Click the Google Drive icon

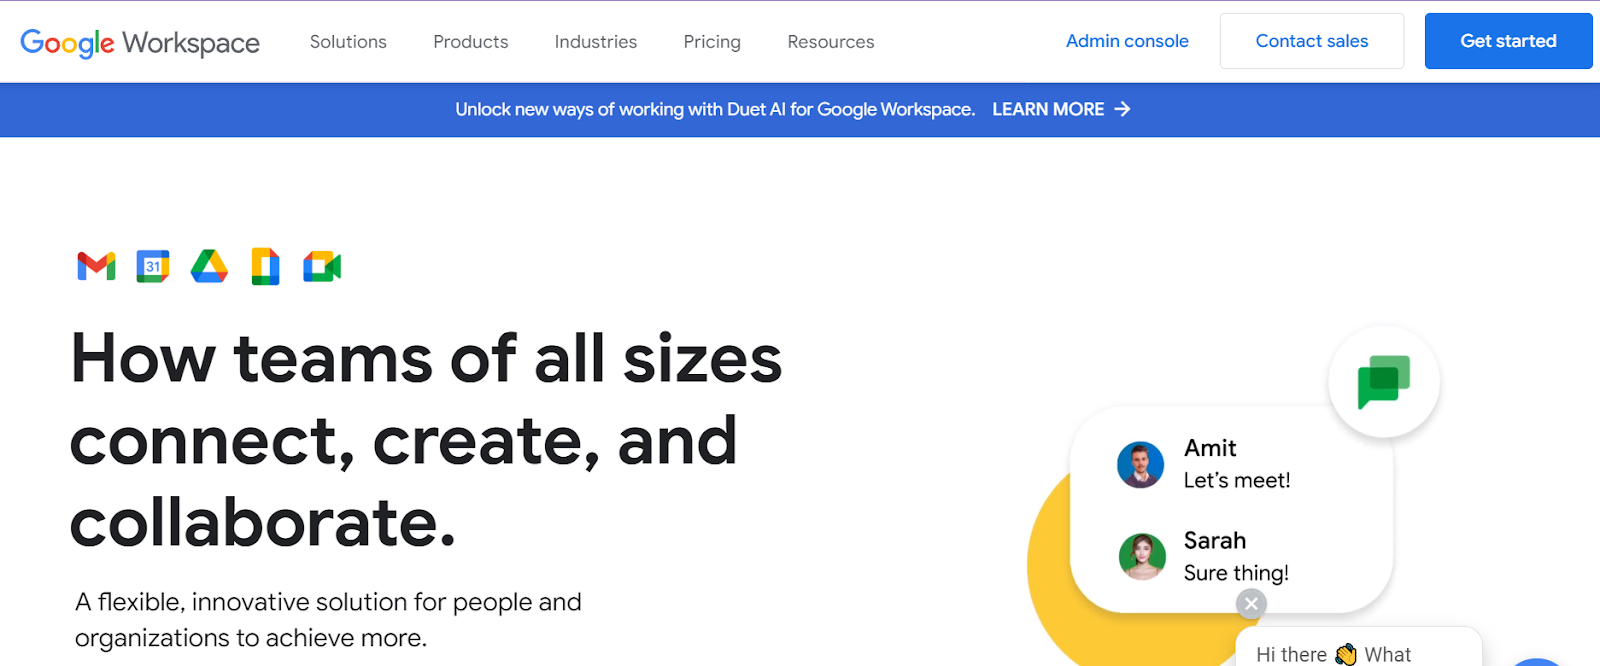click(x=209, y=266)
